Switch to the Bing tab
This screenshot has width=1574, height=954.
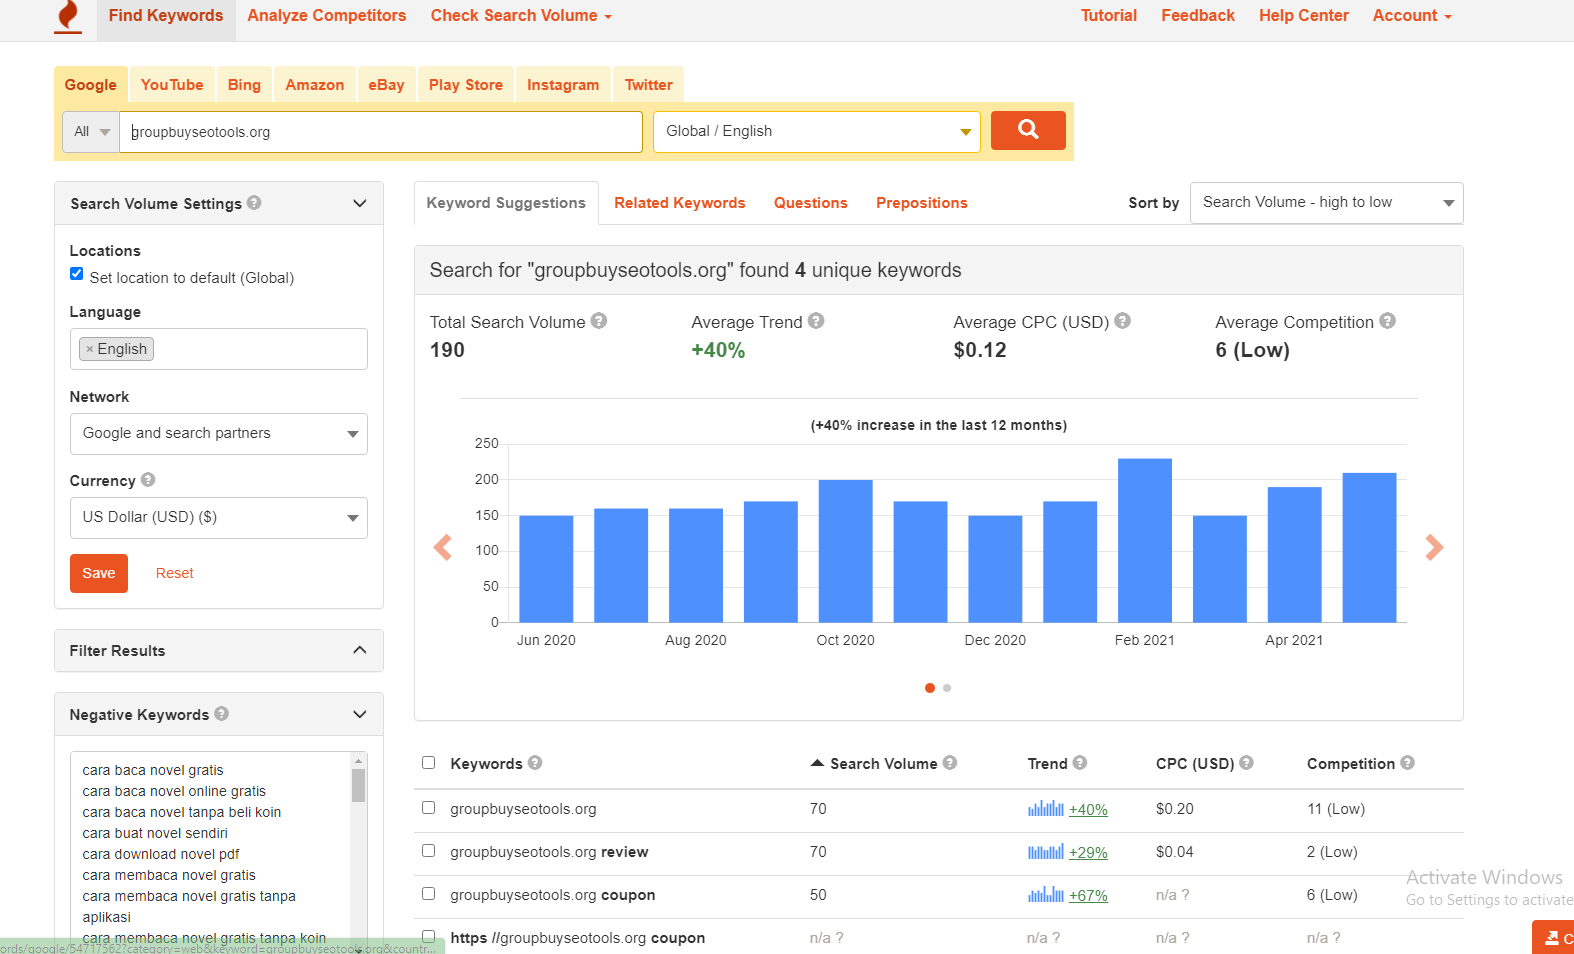[244, 84]
